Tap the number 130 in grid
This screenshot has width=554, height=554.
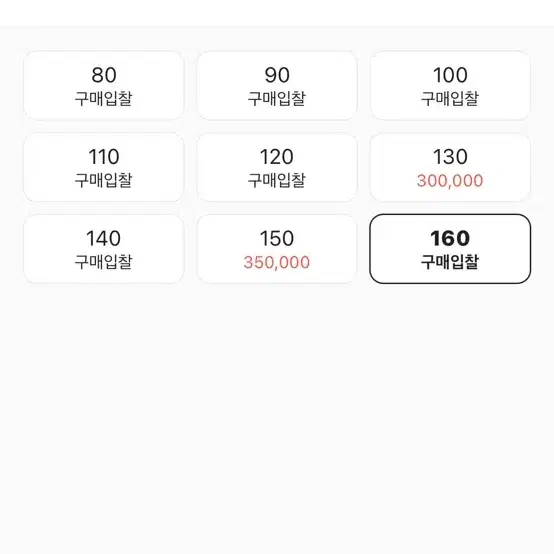(450, 157)
